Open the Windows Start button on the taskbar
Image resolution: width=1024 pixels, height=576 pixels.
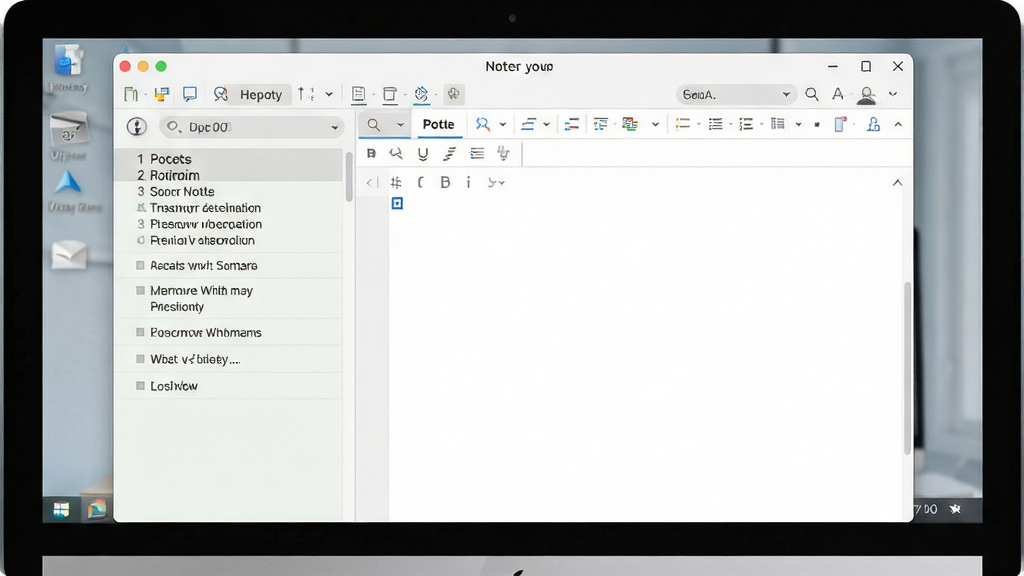61,509
